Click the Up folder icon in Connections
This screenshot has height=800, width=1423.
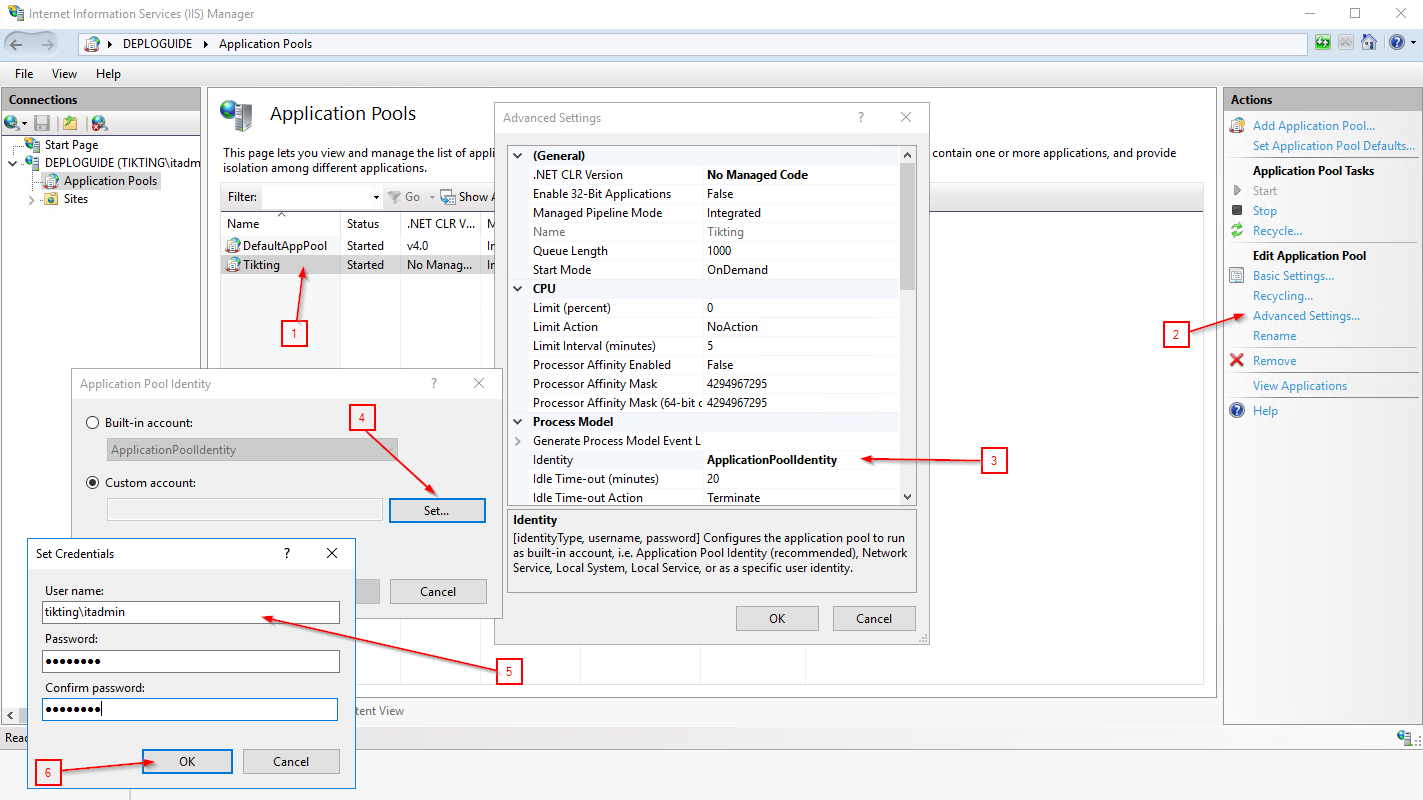pos(70,123)
